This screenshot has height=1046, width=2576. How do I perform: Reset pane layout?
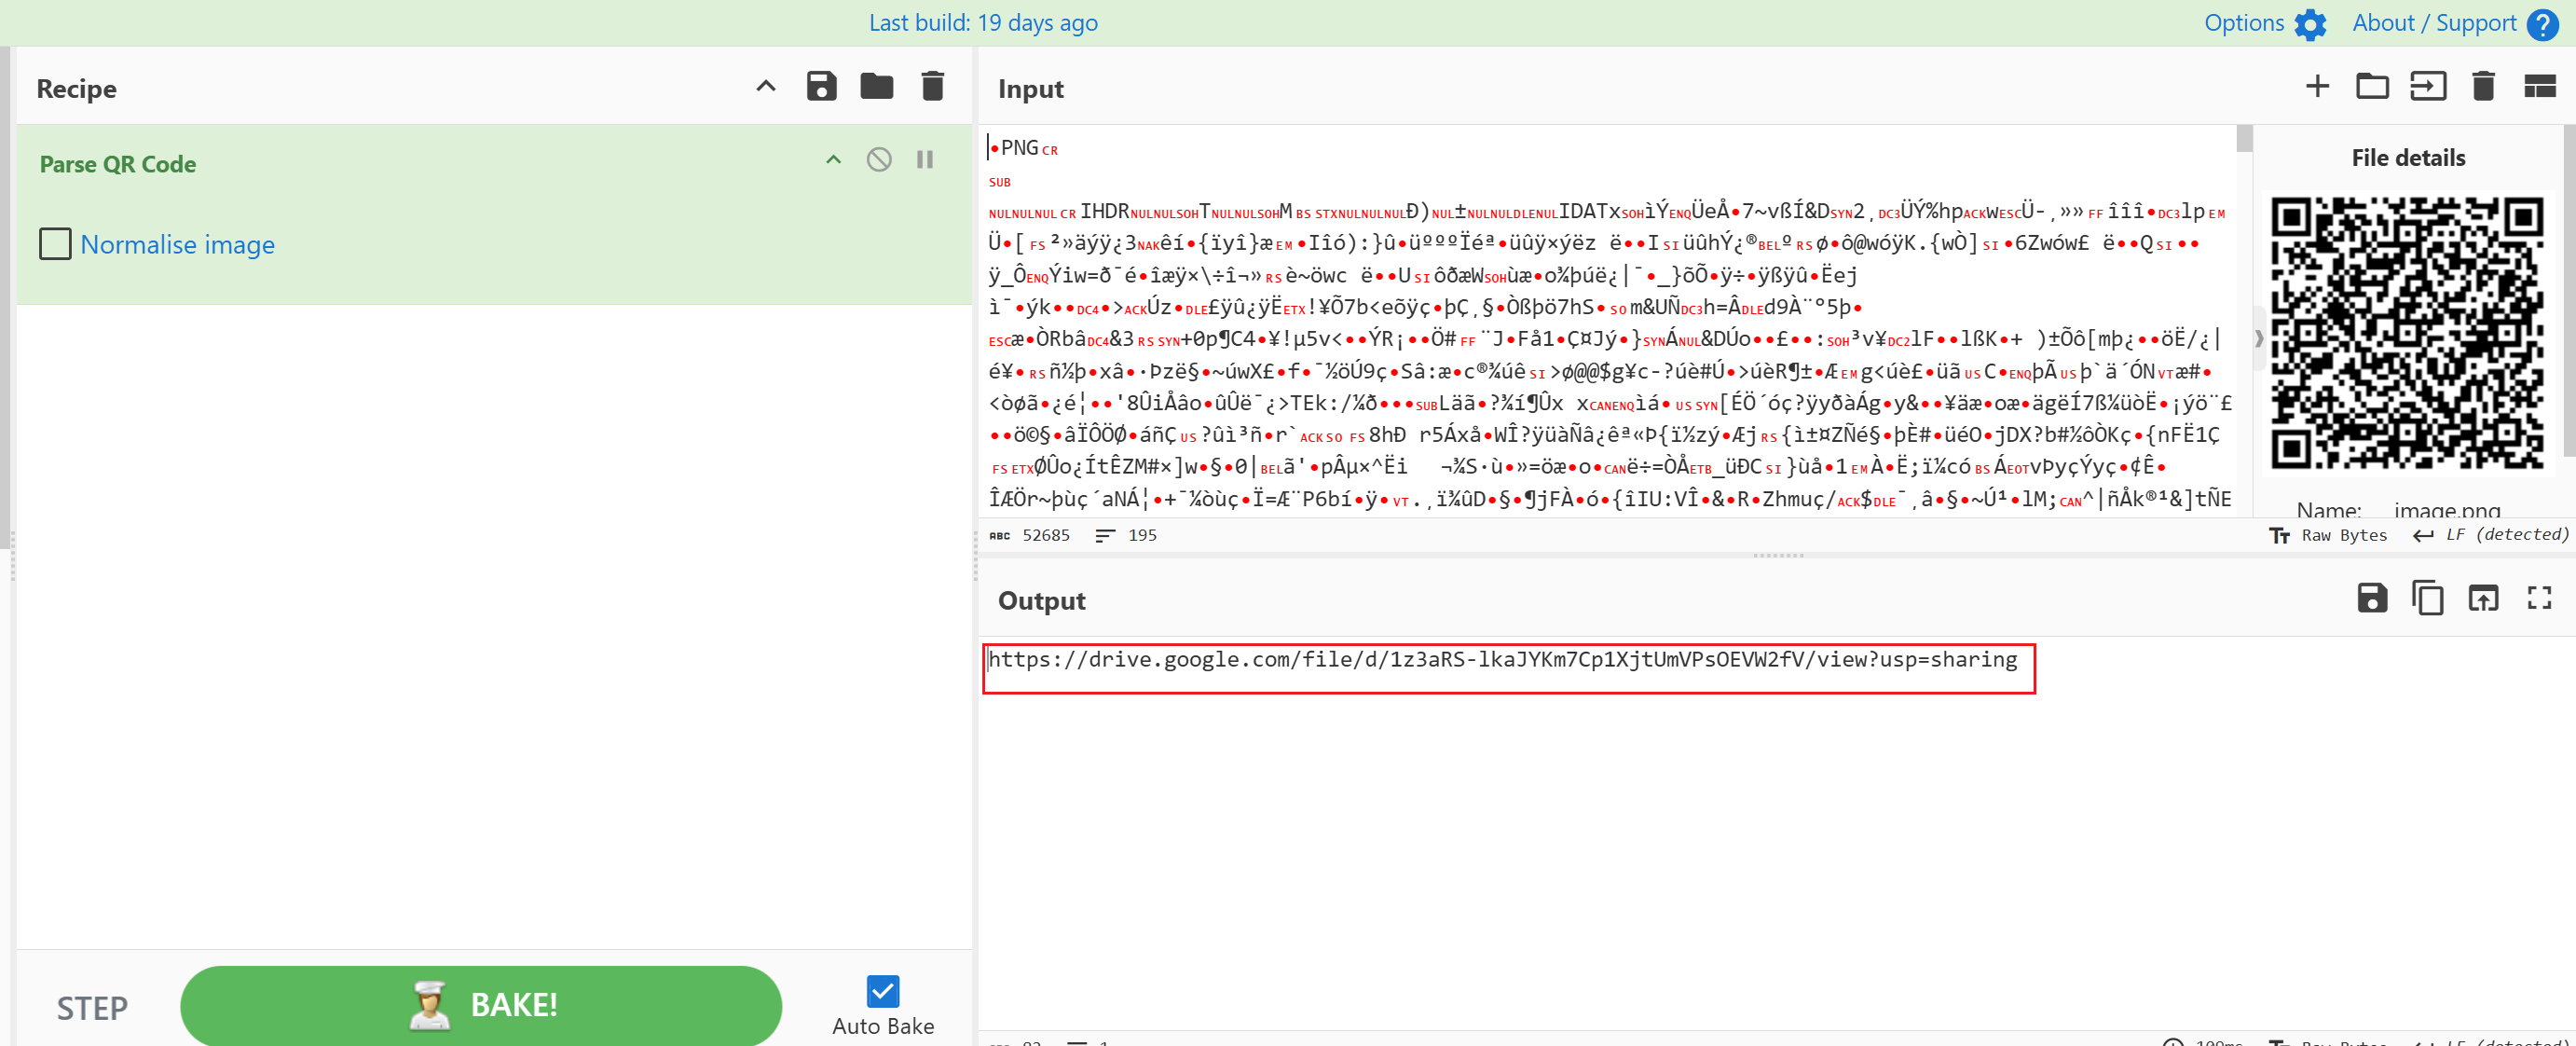pyautogui.click(x=2539, y=87)
